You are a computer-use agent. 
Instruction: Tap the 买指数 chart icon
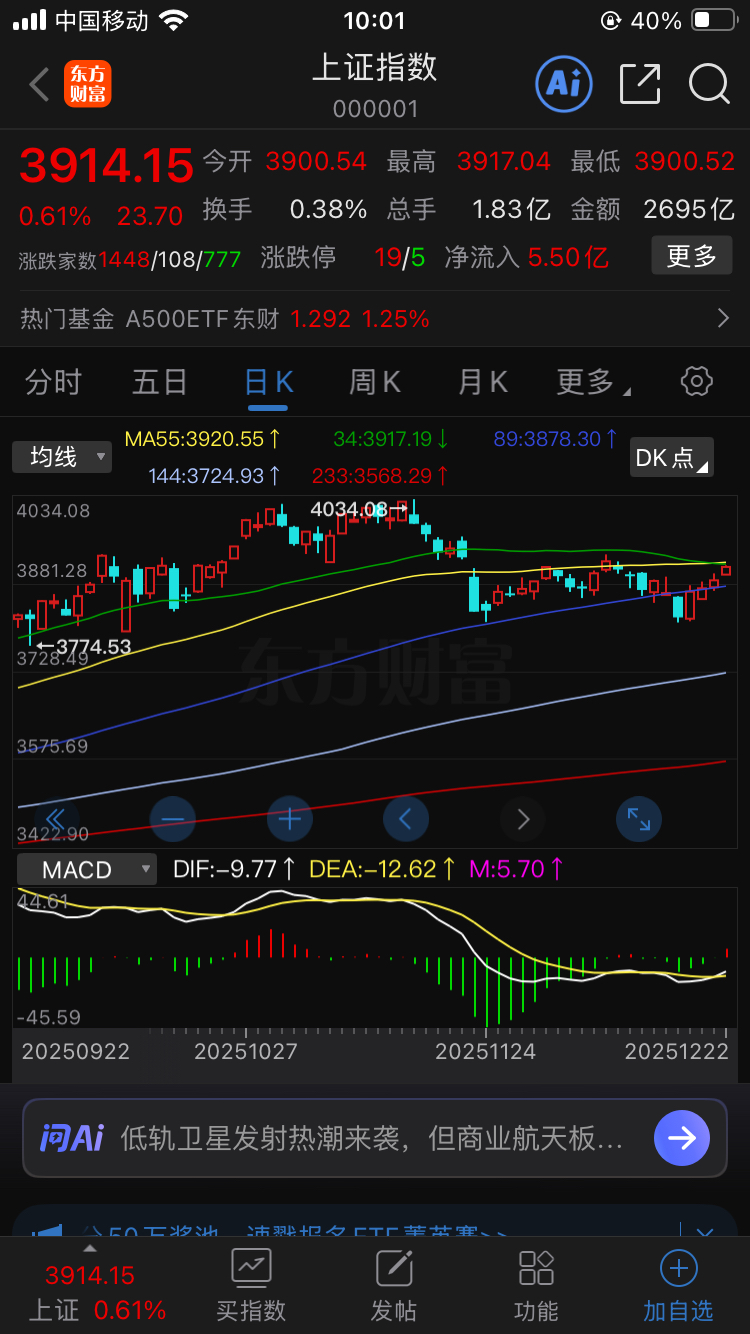[251, 1268]
